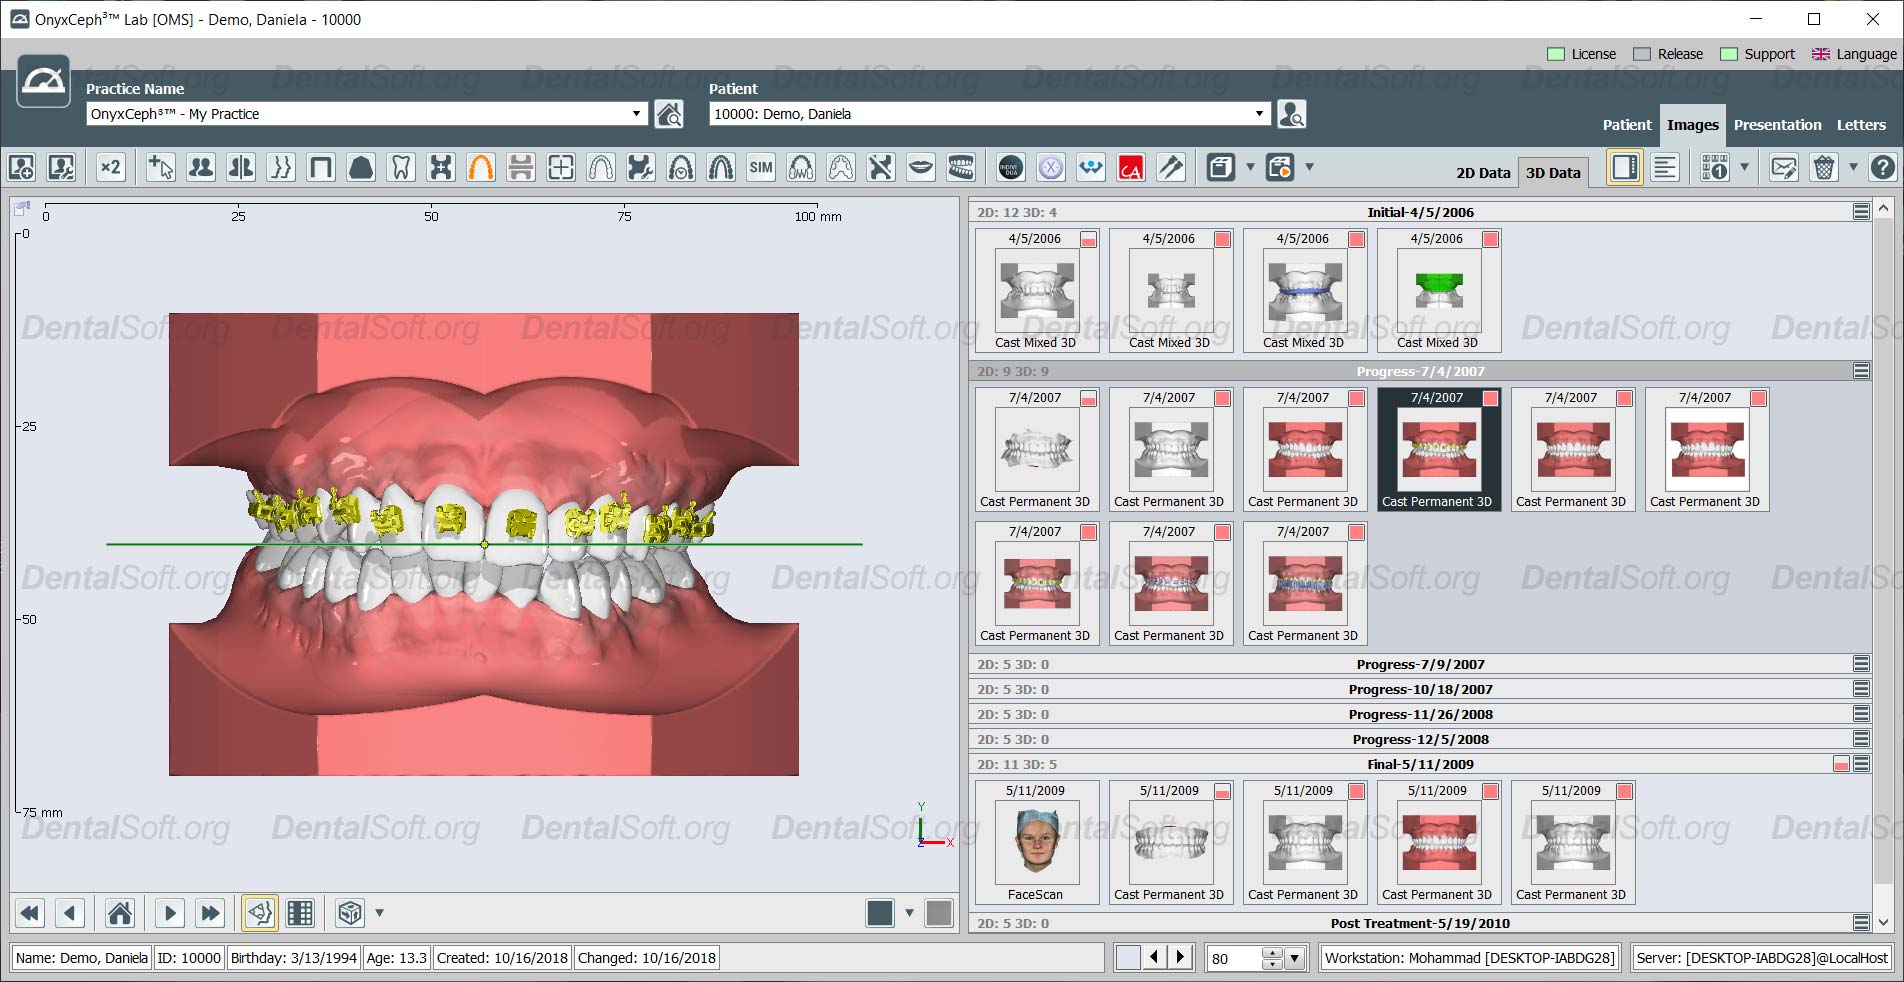Switch to the Presentation tab
Screen dimensions: 1904x982
click(x=1777, y=125)
